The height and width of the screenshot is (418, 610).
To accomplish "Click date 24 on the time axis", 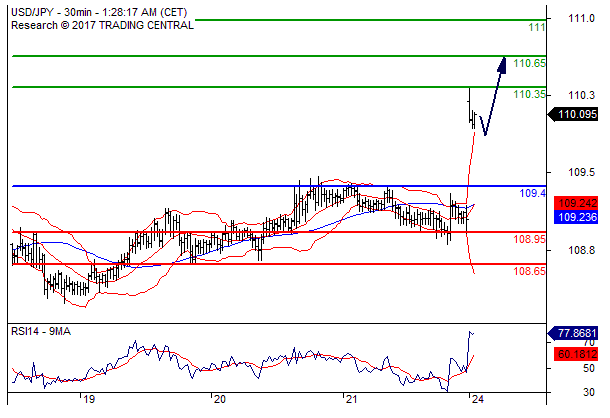I will (x=477, y=399).
